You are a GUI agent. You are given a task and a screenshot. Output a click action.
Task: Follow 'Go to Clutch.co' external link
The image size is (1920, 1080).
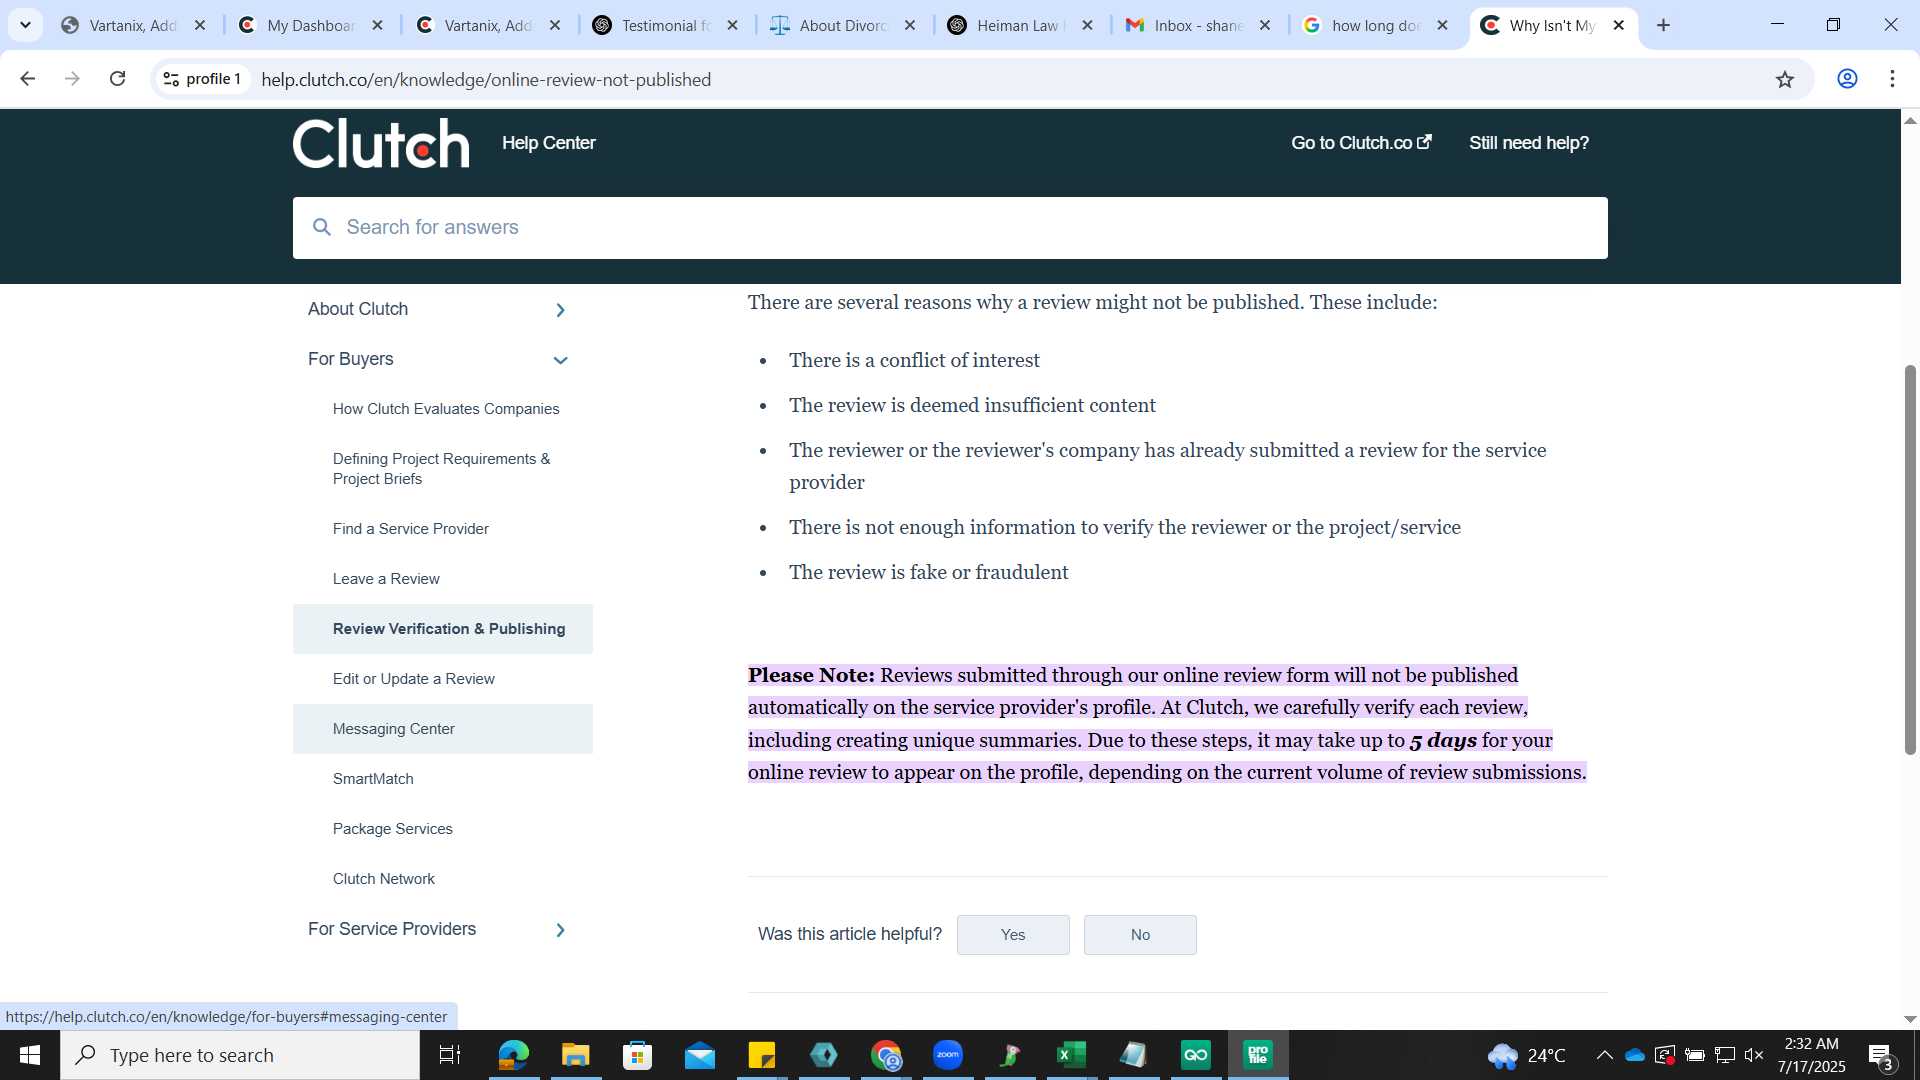[x=1361, y=143]
